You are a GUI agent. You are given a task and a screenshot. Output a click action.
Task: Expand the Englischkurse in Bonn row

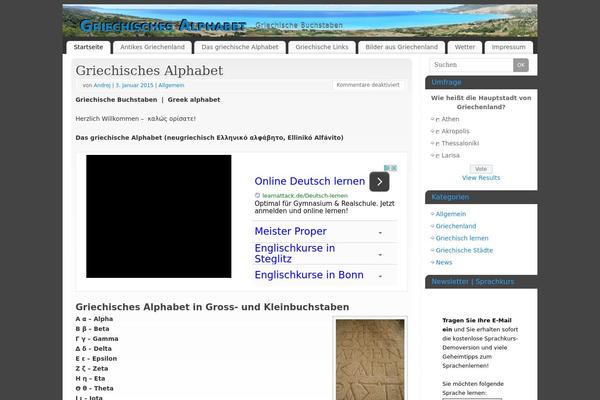pyautogui.click(x=380, y=276)
